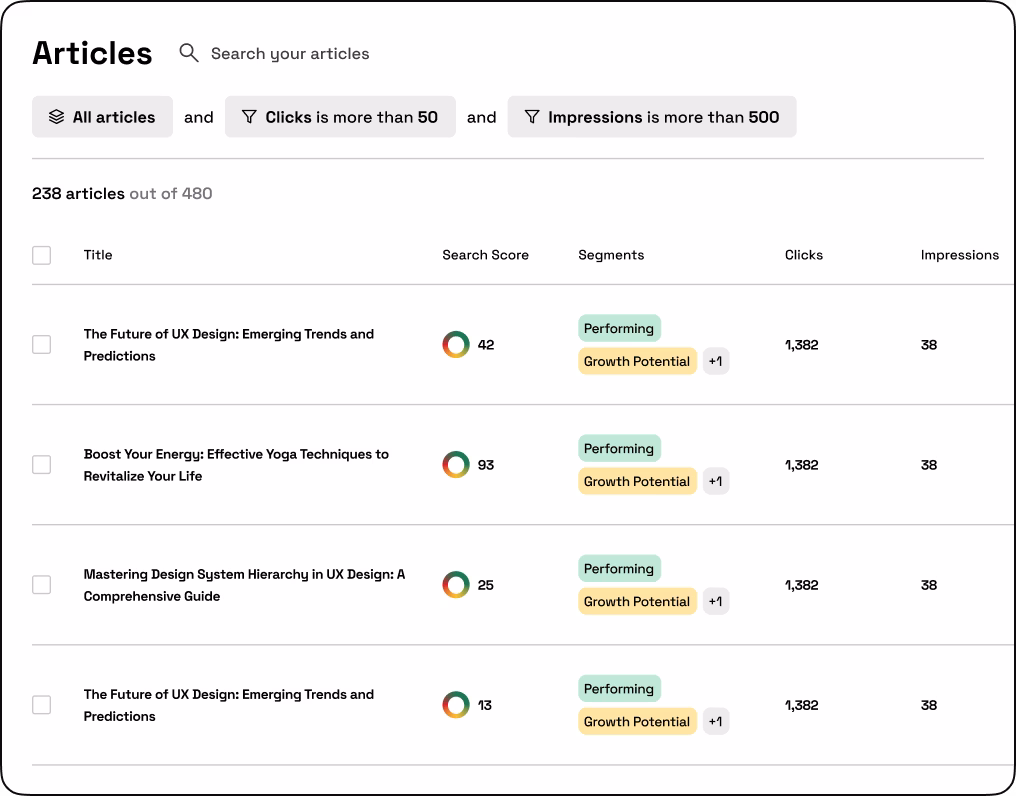The height and width of the screenshot is (796, 1016).
Task: Expand the +1 segments badge in first row
Action: tap(715, 361)
